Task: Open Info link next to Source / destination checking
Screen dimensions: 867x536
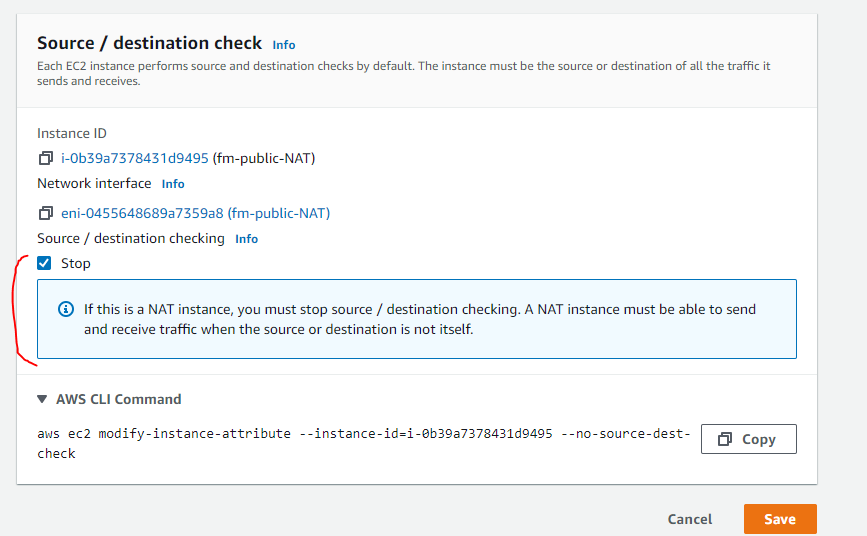Action: [246, 239]
